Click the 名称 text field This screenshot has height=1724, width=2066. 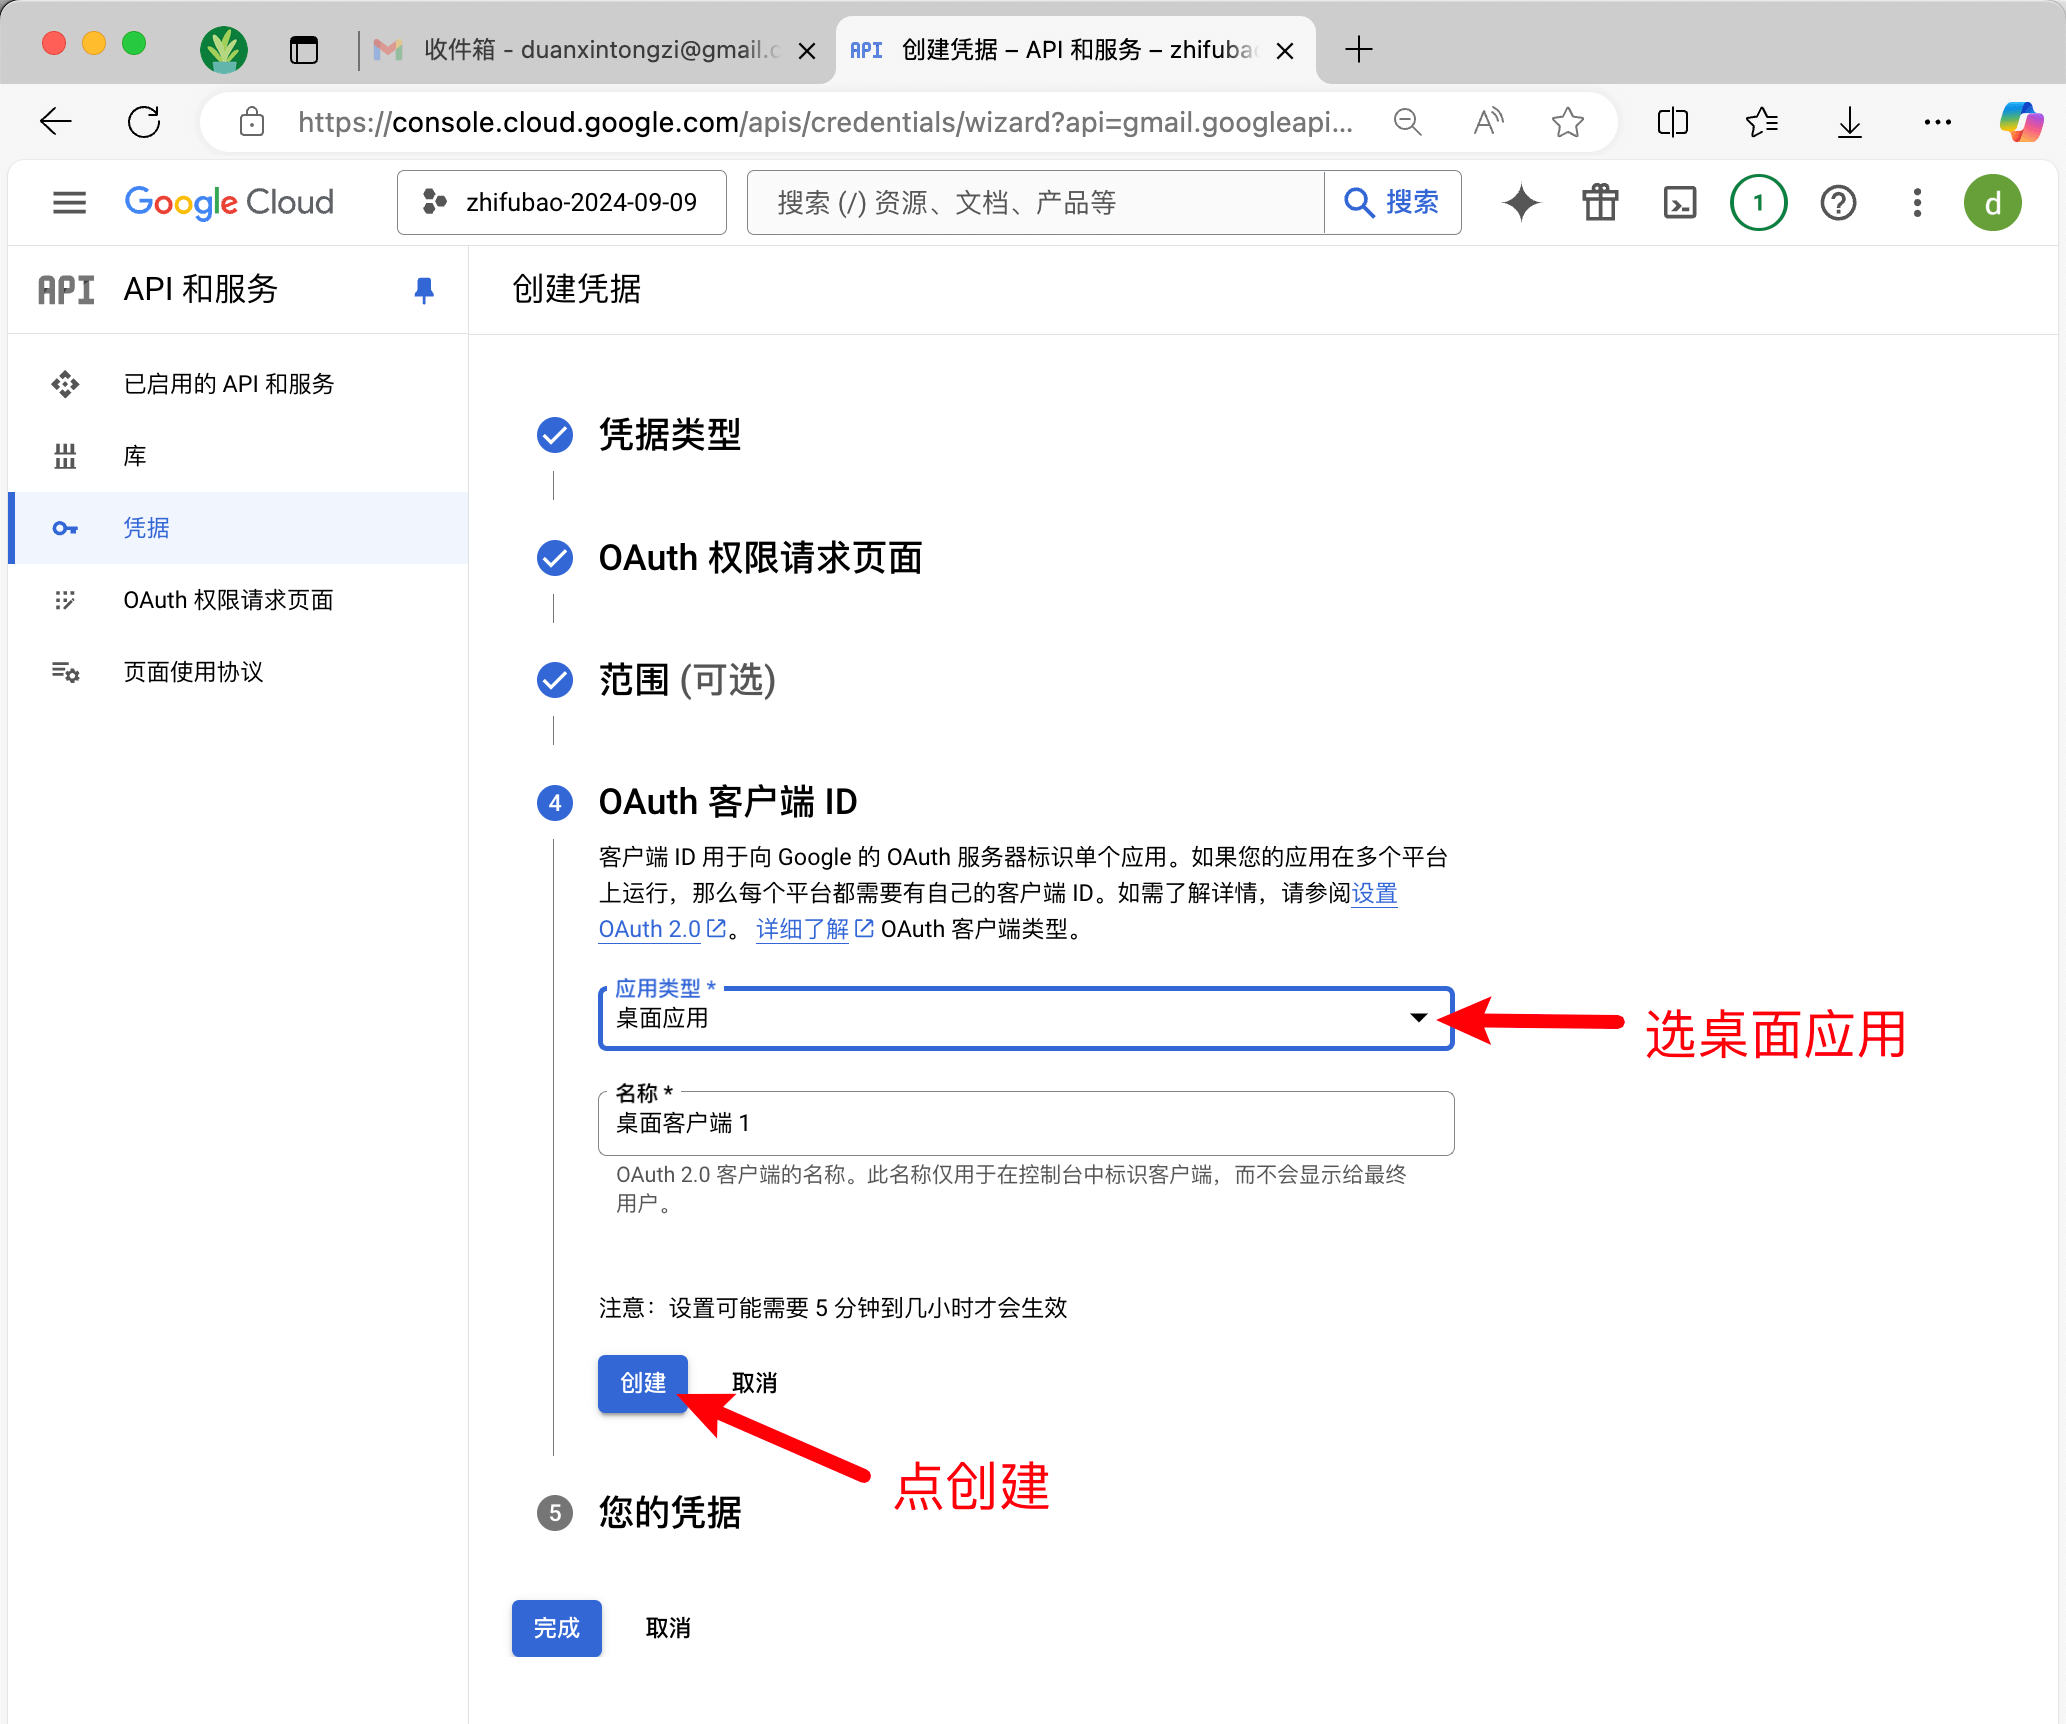click(x=1024, y=1124)
